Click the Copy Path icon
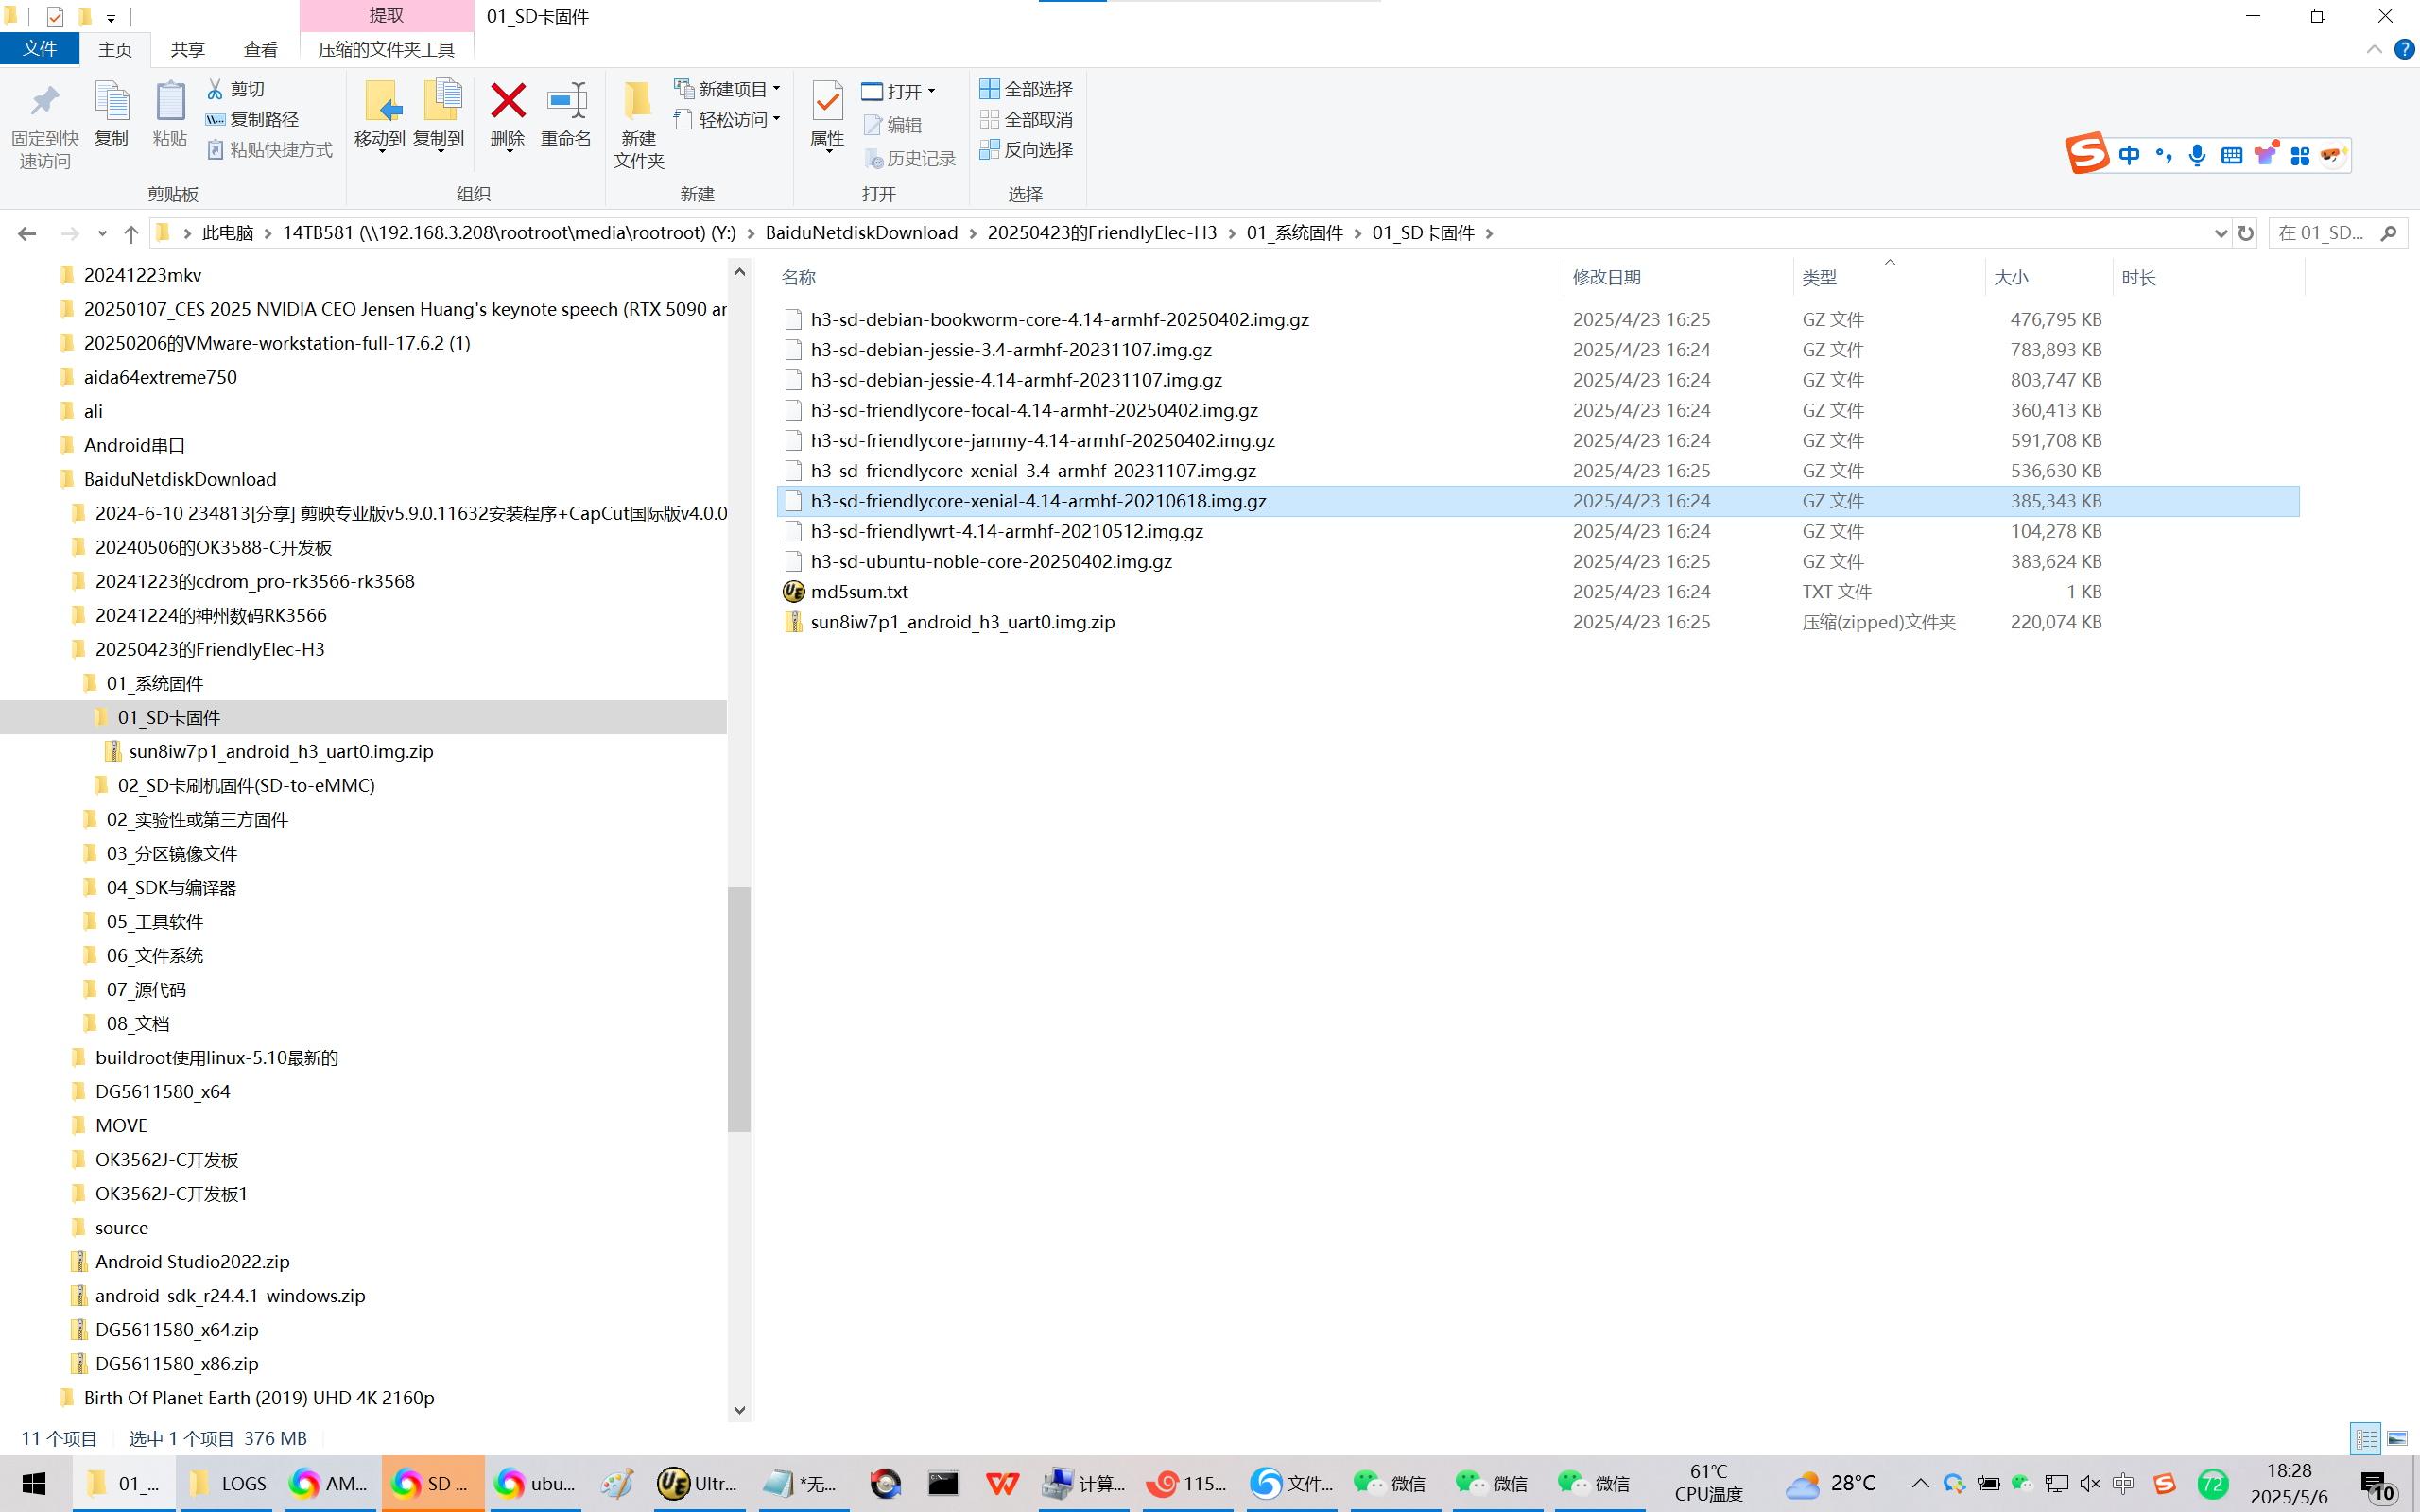This screenshot has height=1512, width=2420. click(215, 119)
